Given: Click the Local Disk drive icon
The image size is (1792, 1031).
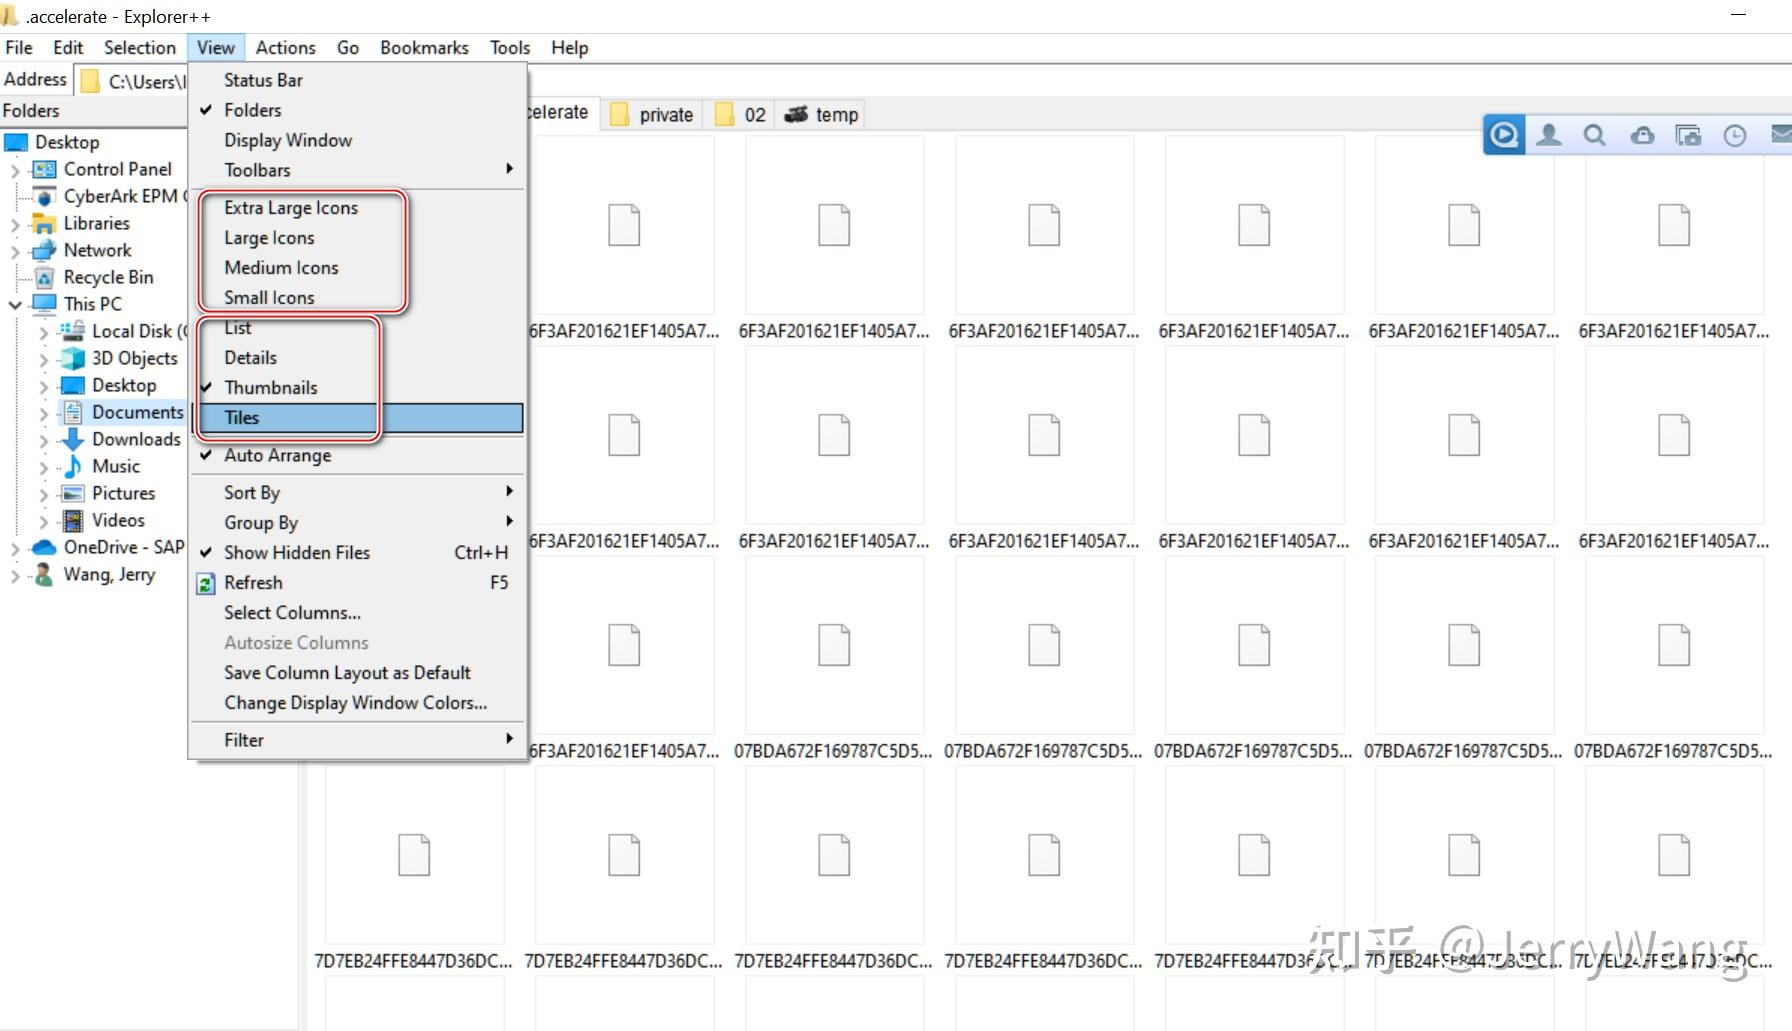Looking at the screenshot, I should 73,331.
